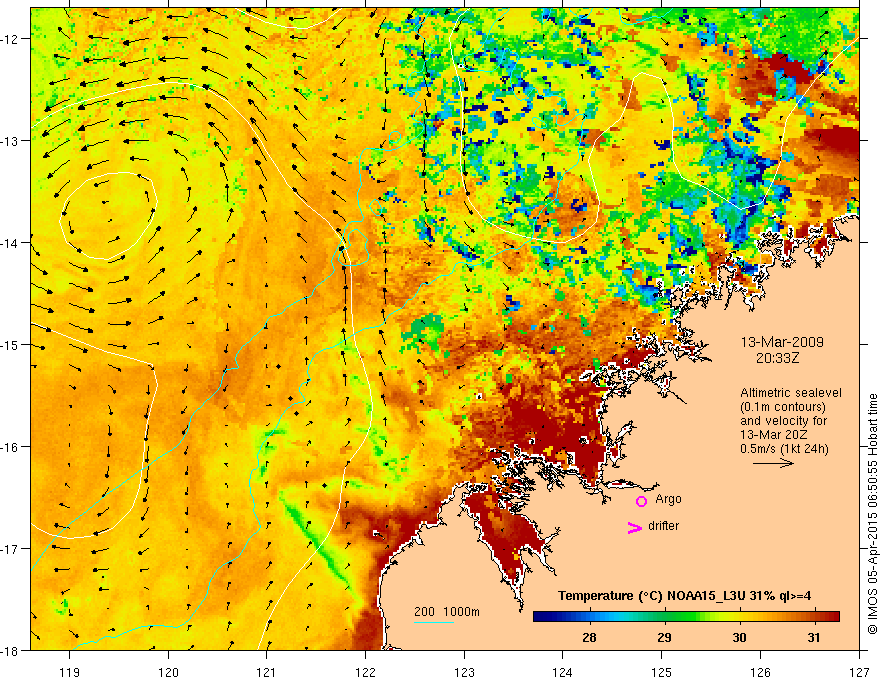Click the longitude axis label 119
This screenshot has height=680, width=880.
point(70,672)
